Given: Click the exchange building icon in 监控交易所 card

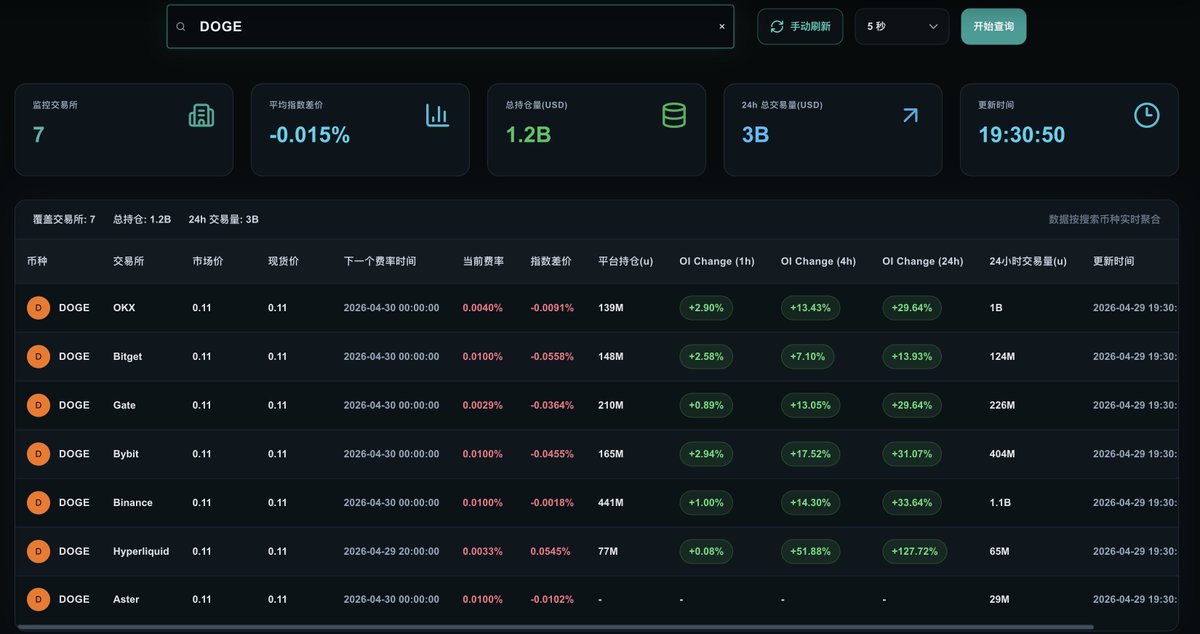Looking at the screenshot, I should click(x=202, y=115).
